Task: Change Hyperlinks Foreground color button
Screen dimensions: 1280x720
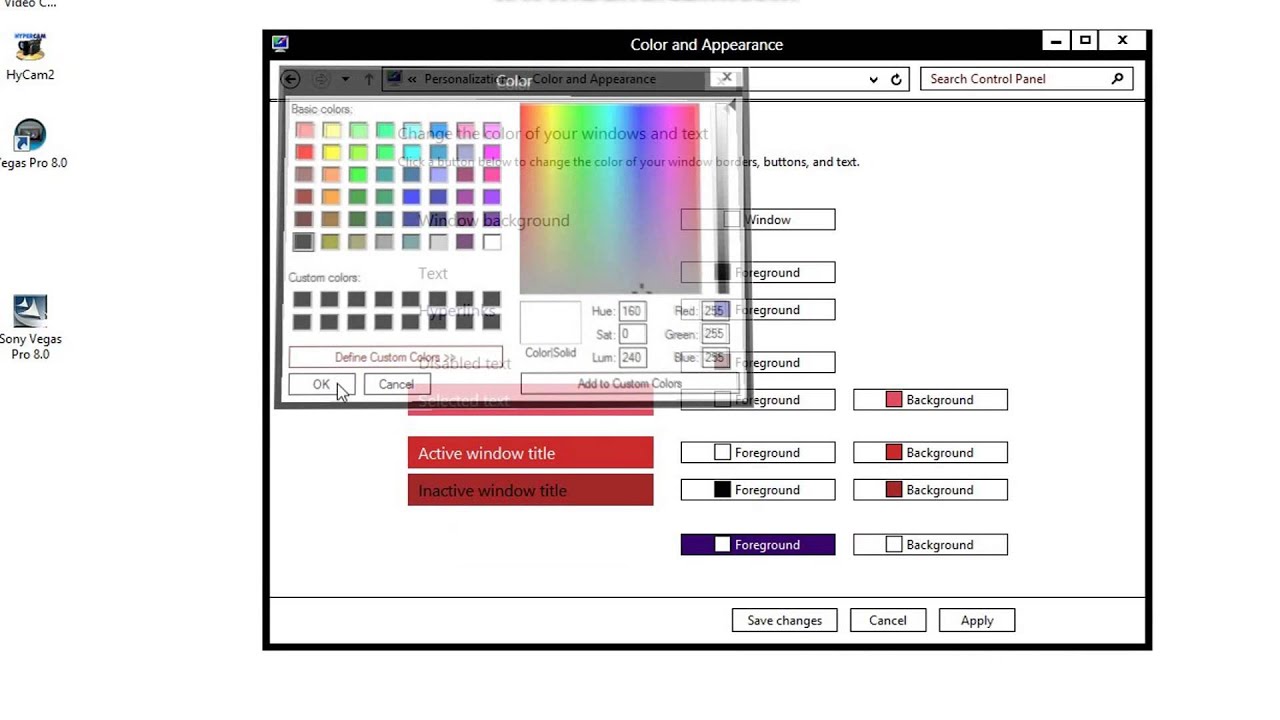Action: click(x=758, y=310)
